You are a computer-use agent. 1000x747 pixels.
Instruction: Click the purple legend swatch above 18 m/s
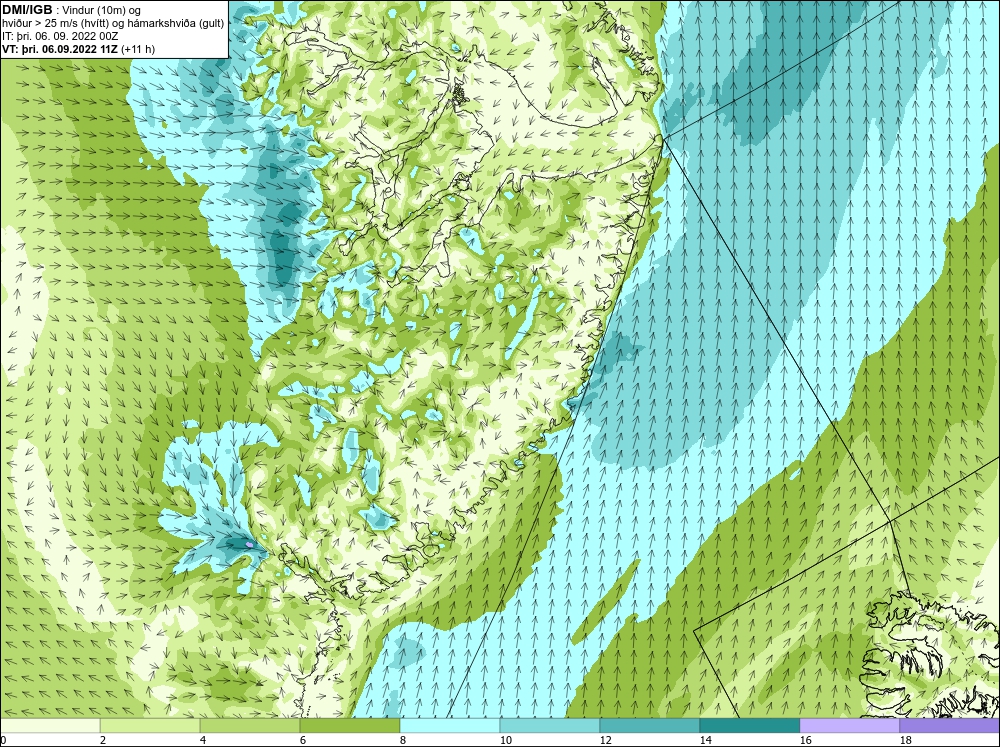click(x=950, y=726)
